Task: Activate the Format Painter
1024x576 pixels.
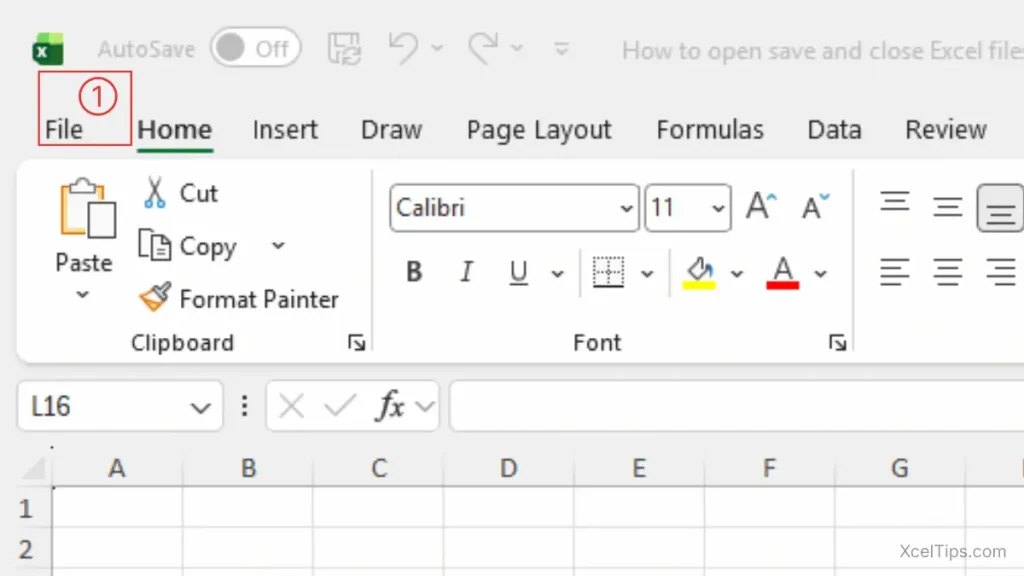Action: pos(240,298)
